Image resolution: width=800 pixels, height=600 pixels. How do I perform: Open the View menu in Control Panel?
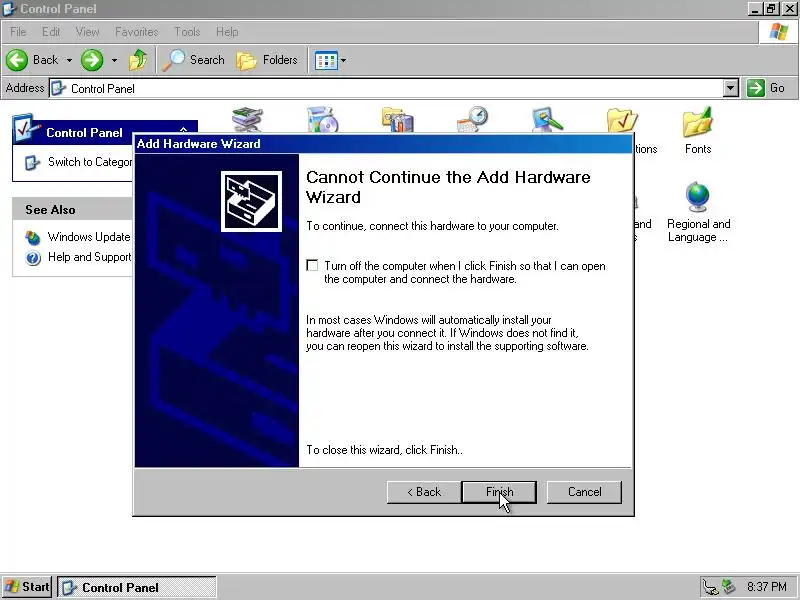(x=87, y=32)
